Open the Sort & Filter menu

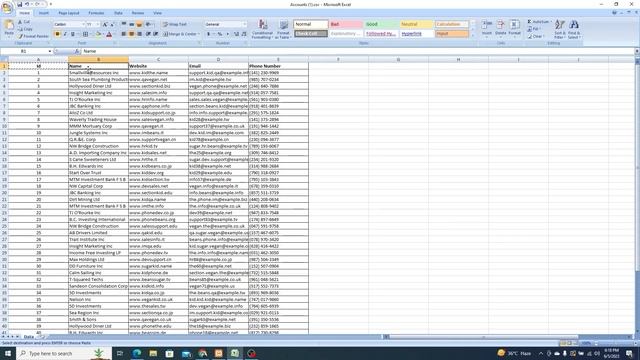click(x=560, y=29)
